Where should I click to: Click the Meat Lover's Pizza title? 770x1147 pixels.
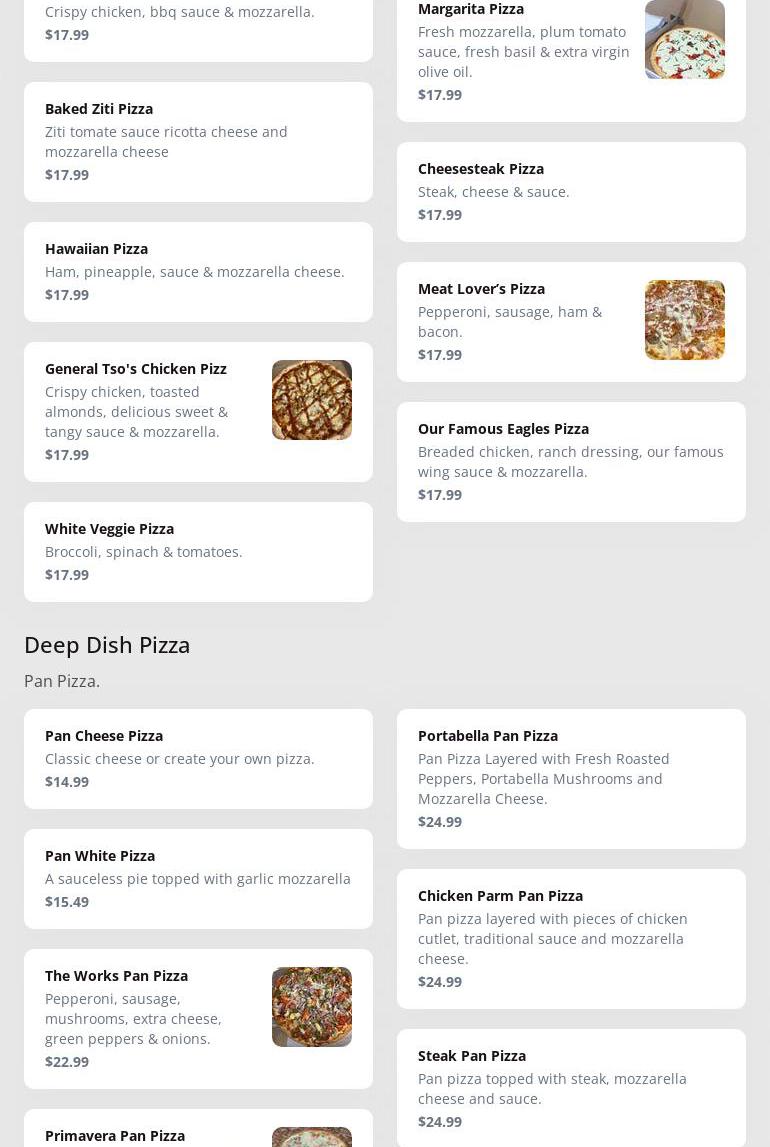click(481, 288)
